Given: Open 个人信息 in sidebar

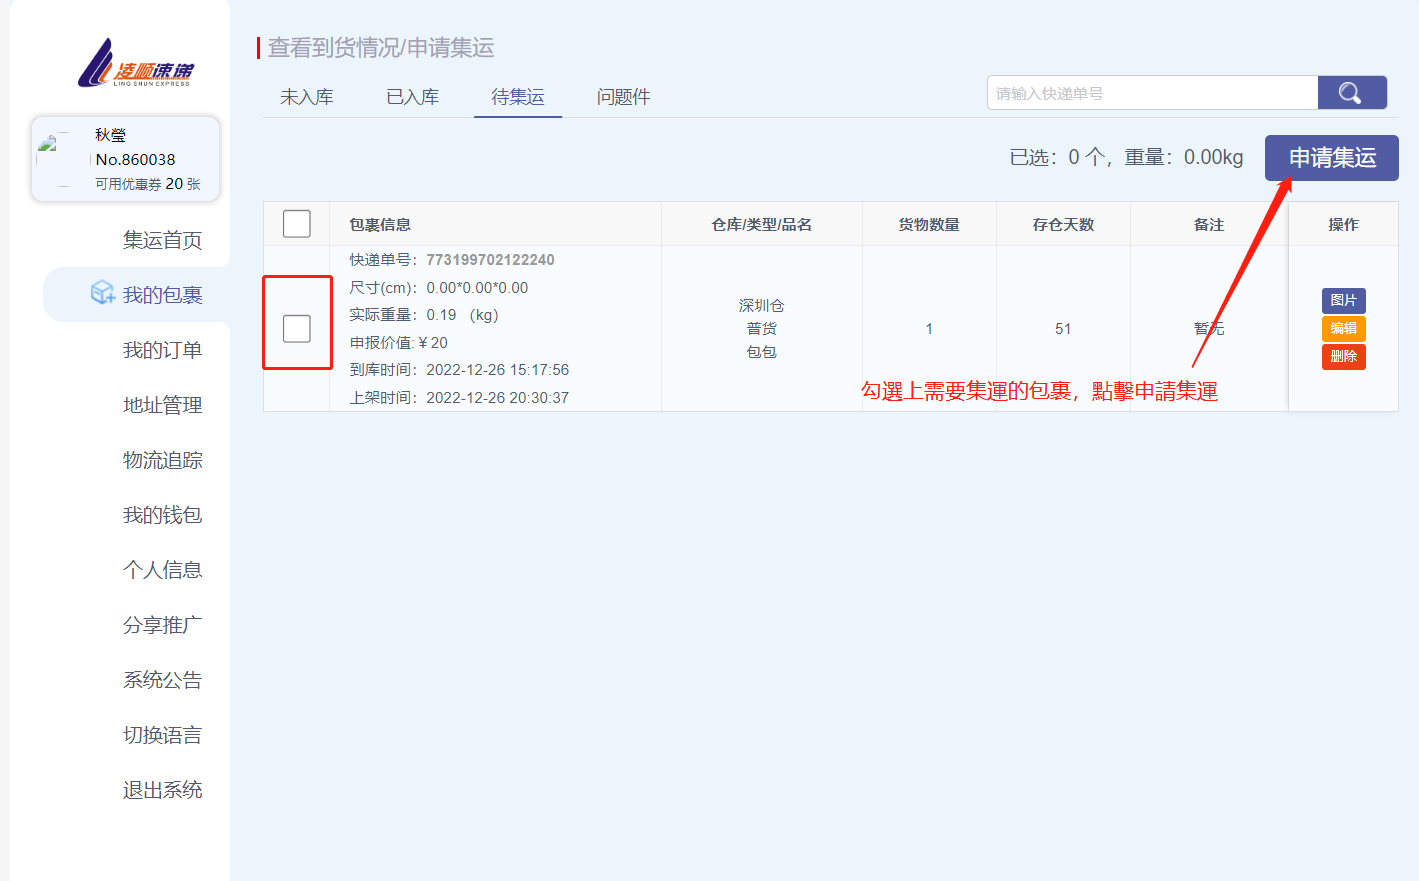Looking at the screenshot, I should tap(163, 570).
